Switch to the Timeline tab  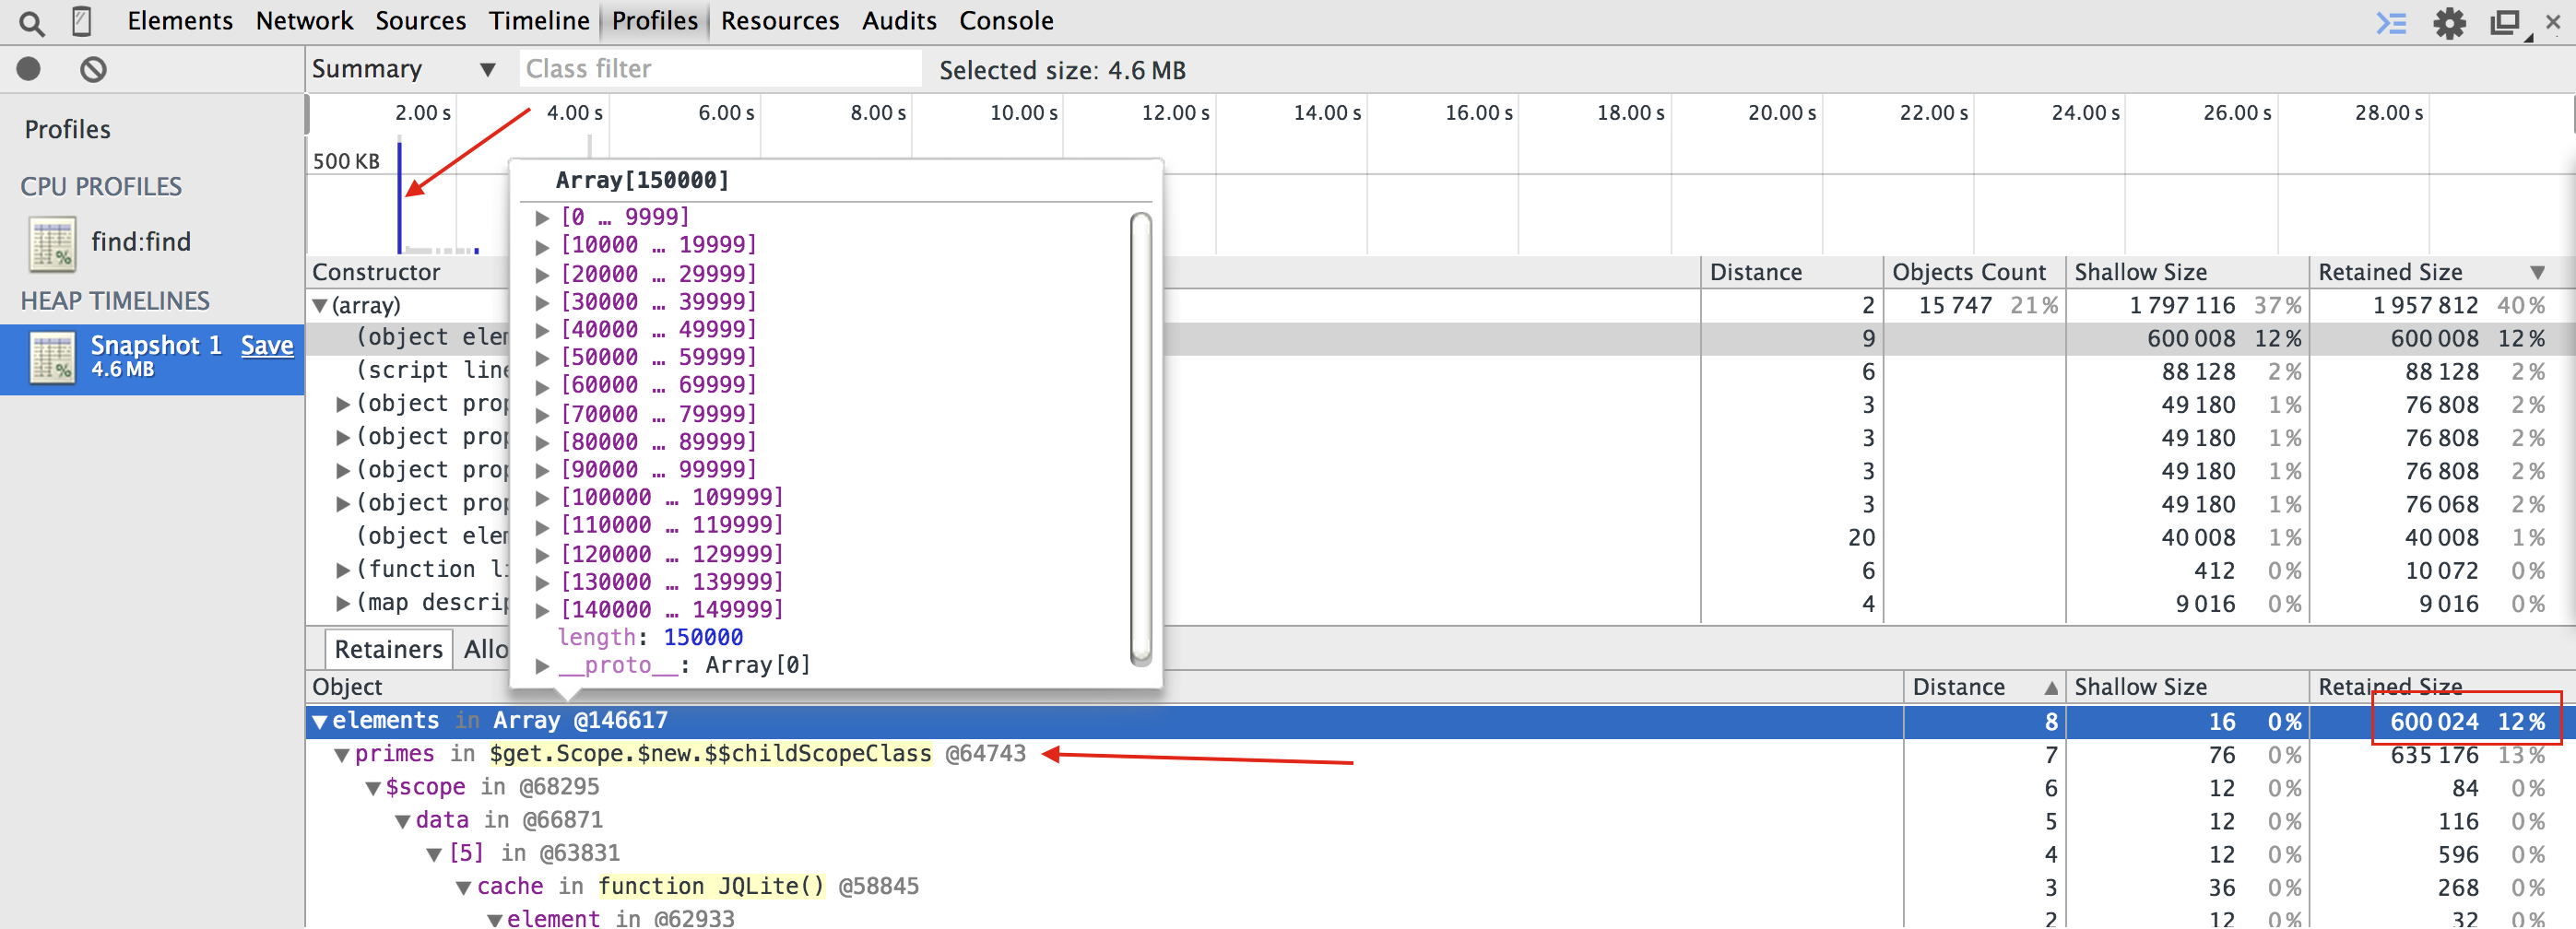[539, 21]
